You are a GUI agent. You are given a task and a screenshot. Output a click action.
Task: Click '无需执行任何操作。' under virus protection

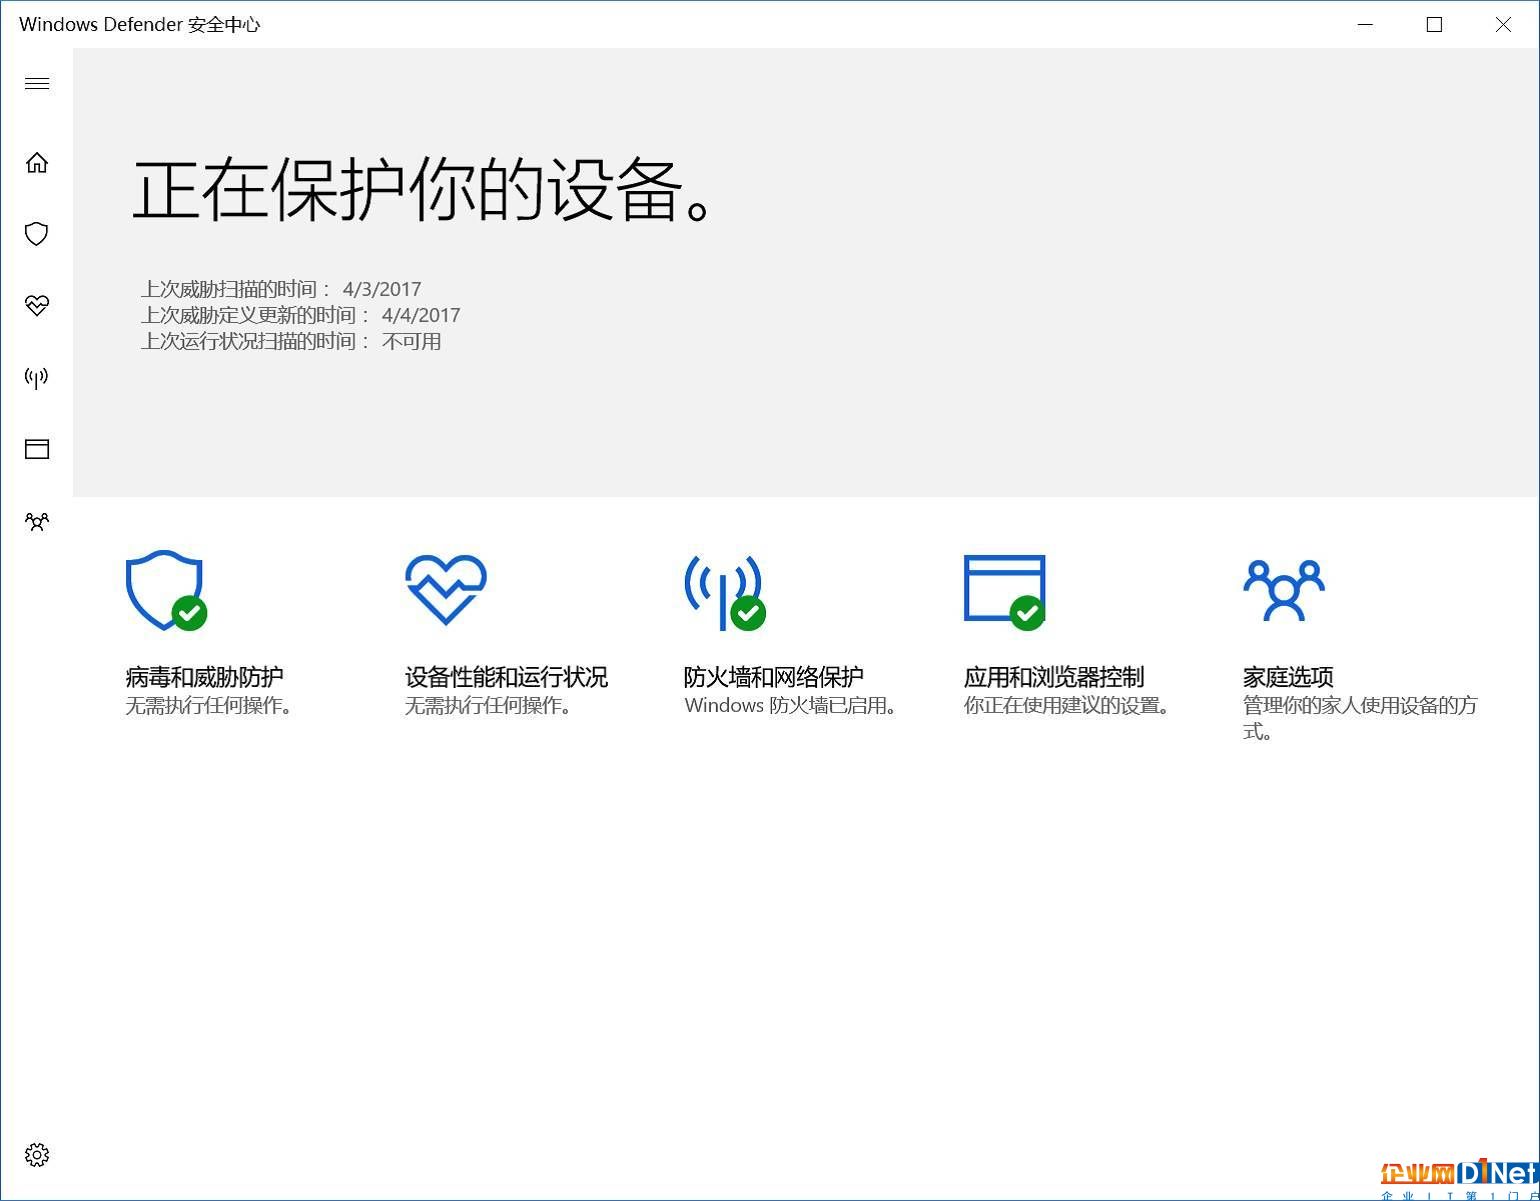pos(210,706)
